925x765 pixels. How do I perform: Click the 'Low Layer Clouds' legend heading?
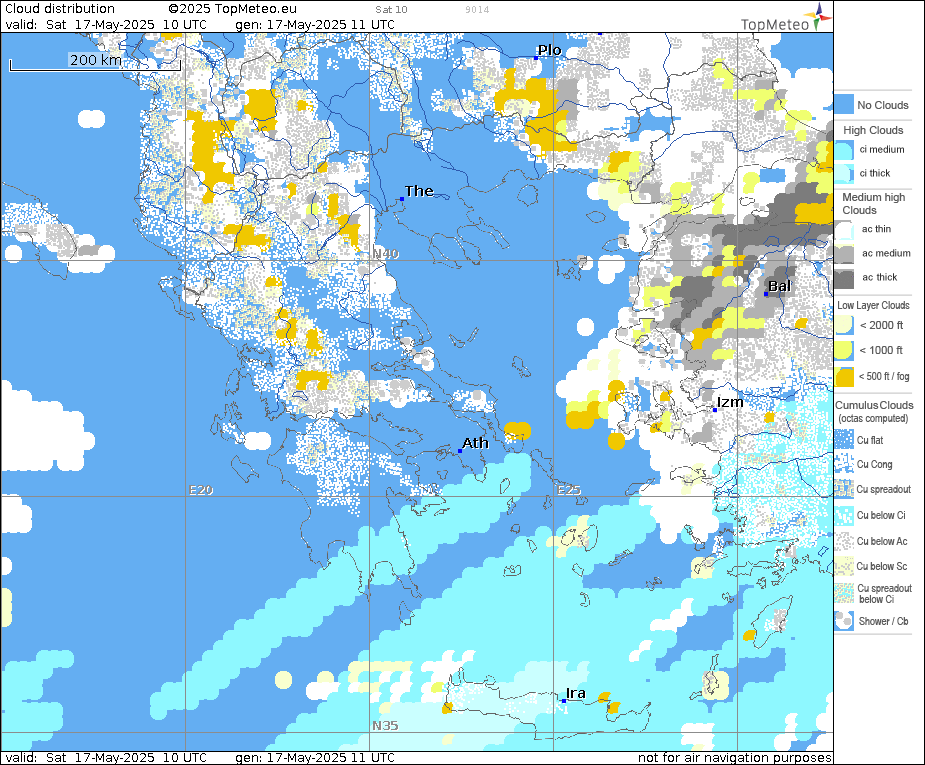click(873, 305)
